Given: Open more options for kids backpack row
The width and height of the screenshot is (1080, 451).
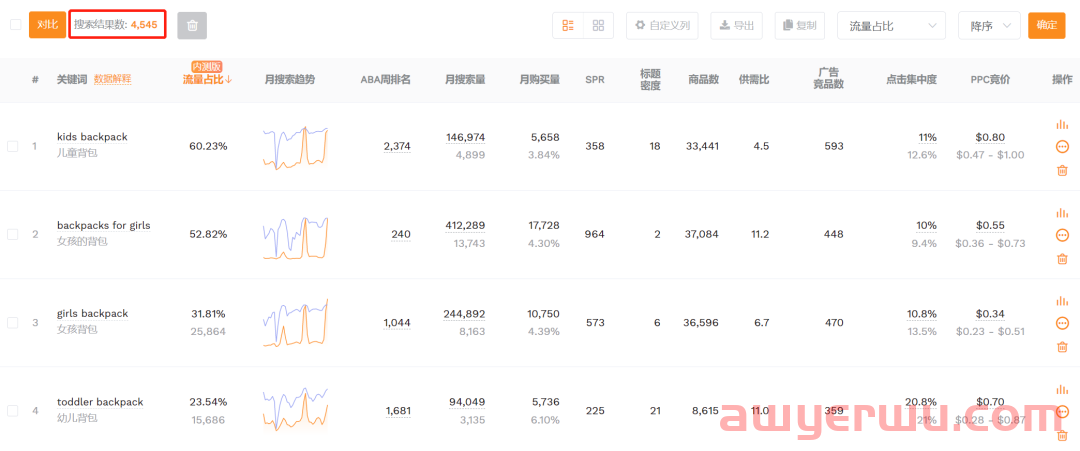Looking at the screenshot, I should click(1062, 147).
